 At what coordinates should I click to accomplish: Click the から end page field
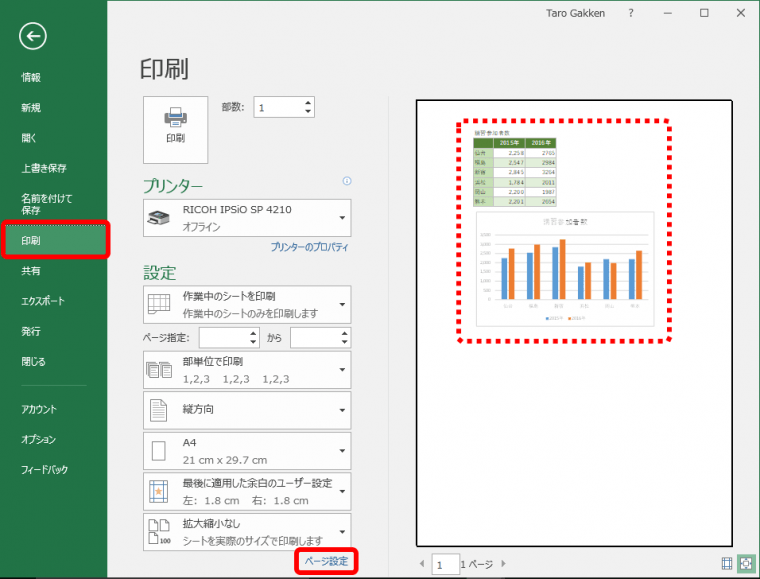click(x=316, y=338)
